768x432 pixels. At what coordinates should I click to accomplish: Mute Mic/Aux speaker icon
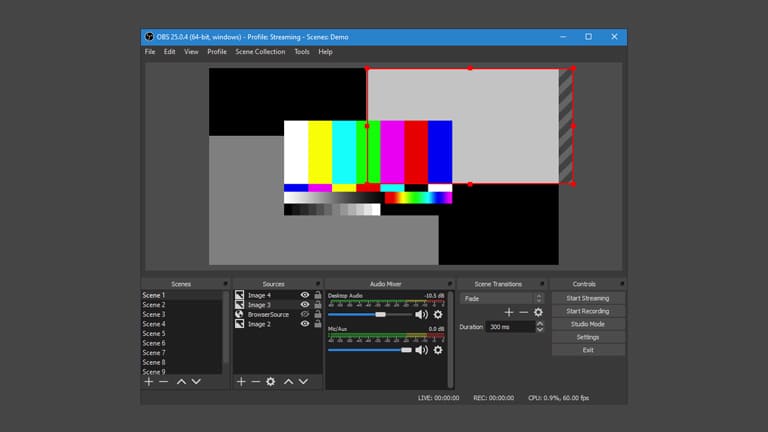coord(421,350)
